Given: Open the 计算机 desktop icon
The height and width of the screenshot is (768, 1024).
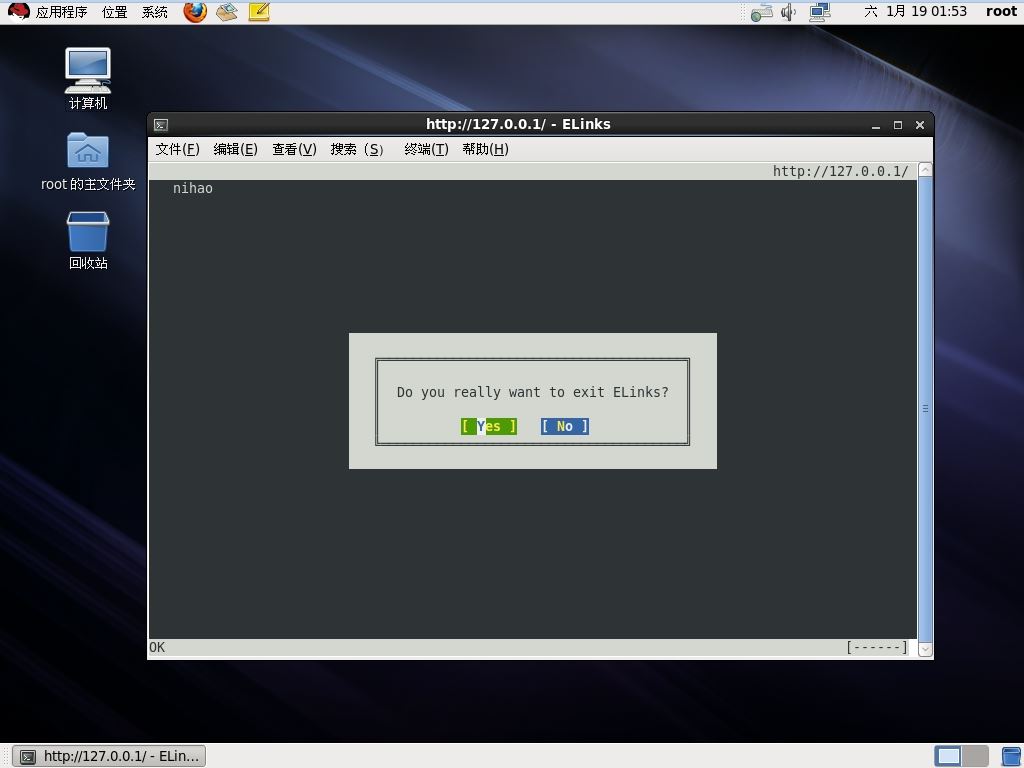Looking at the screenshot, I should pos(88,78).
